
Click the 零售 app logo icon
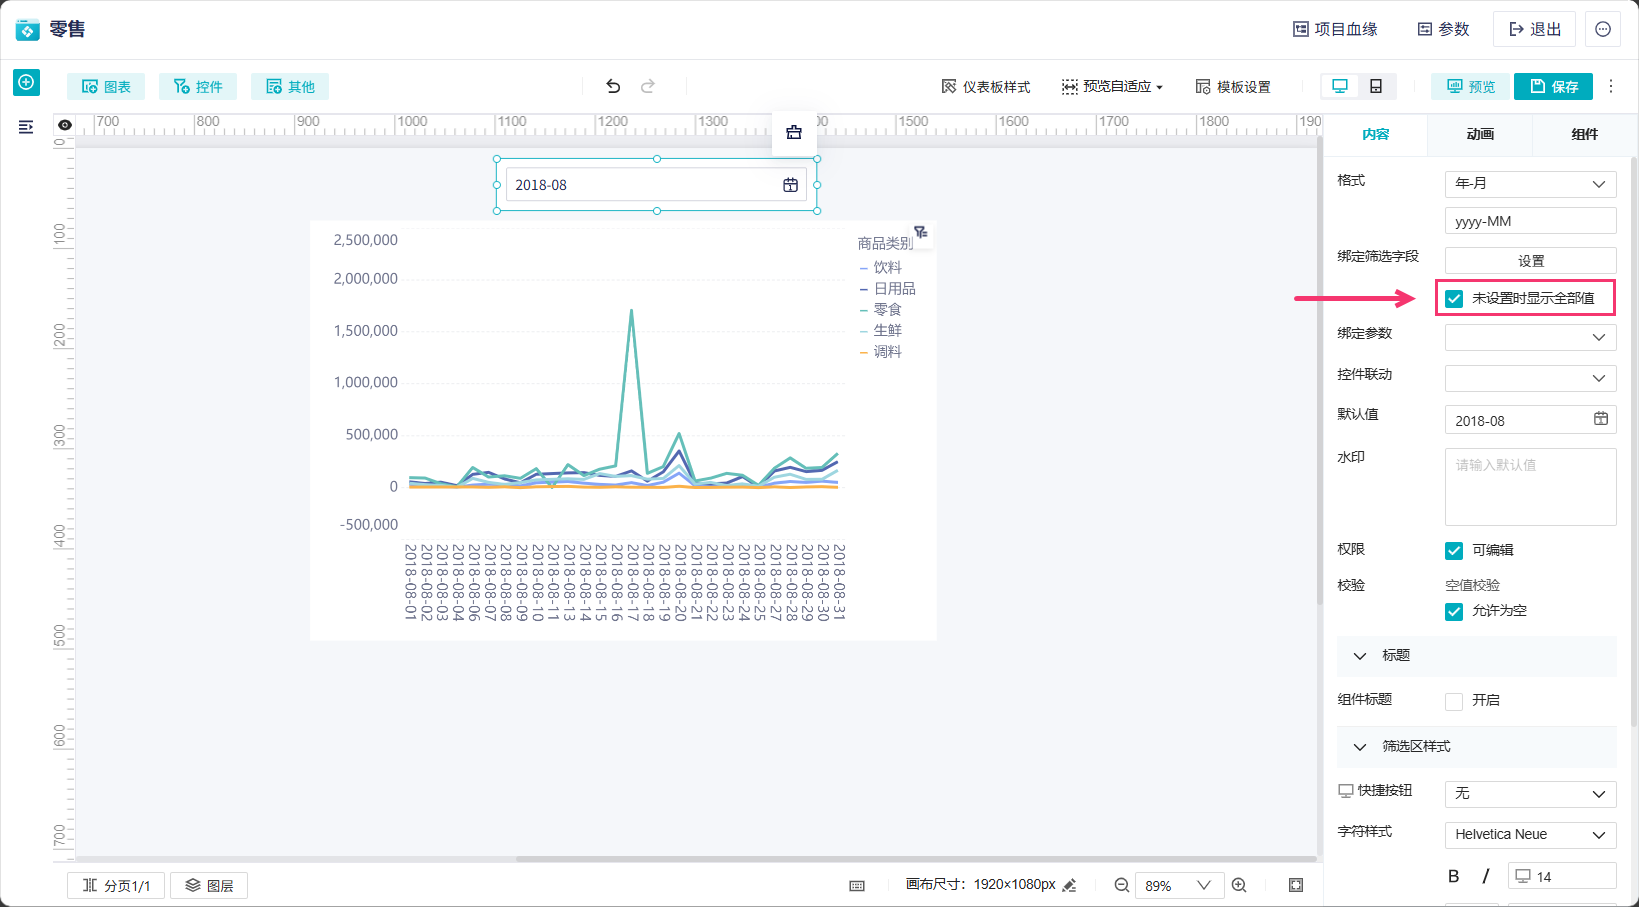[x=27, y=30]
